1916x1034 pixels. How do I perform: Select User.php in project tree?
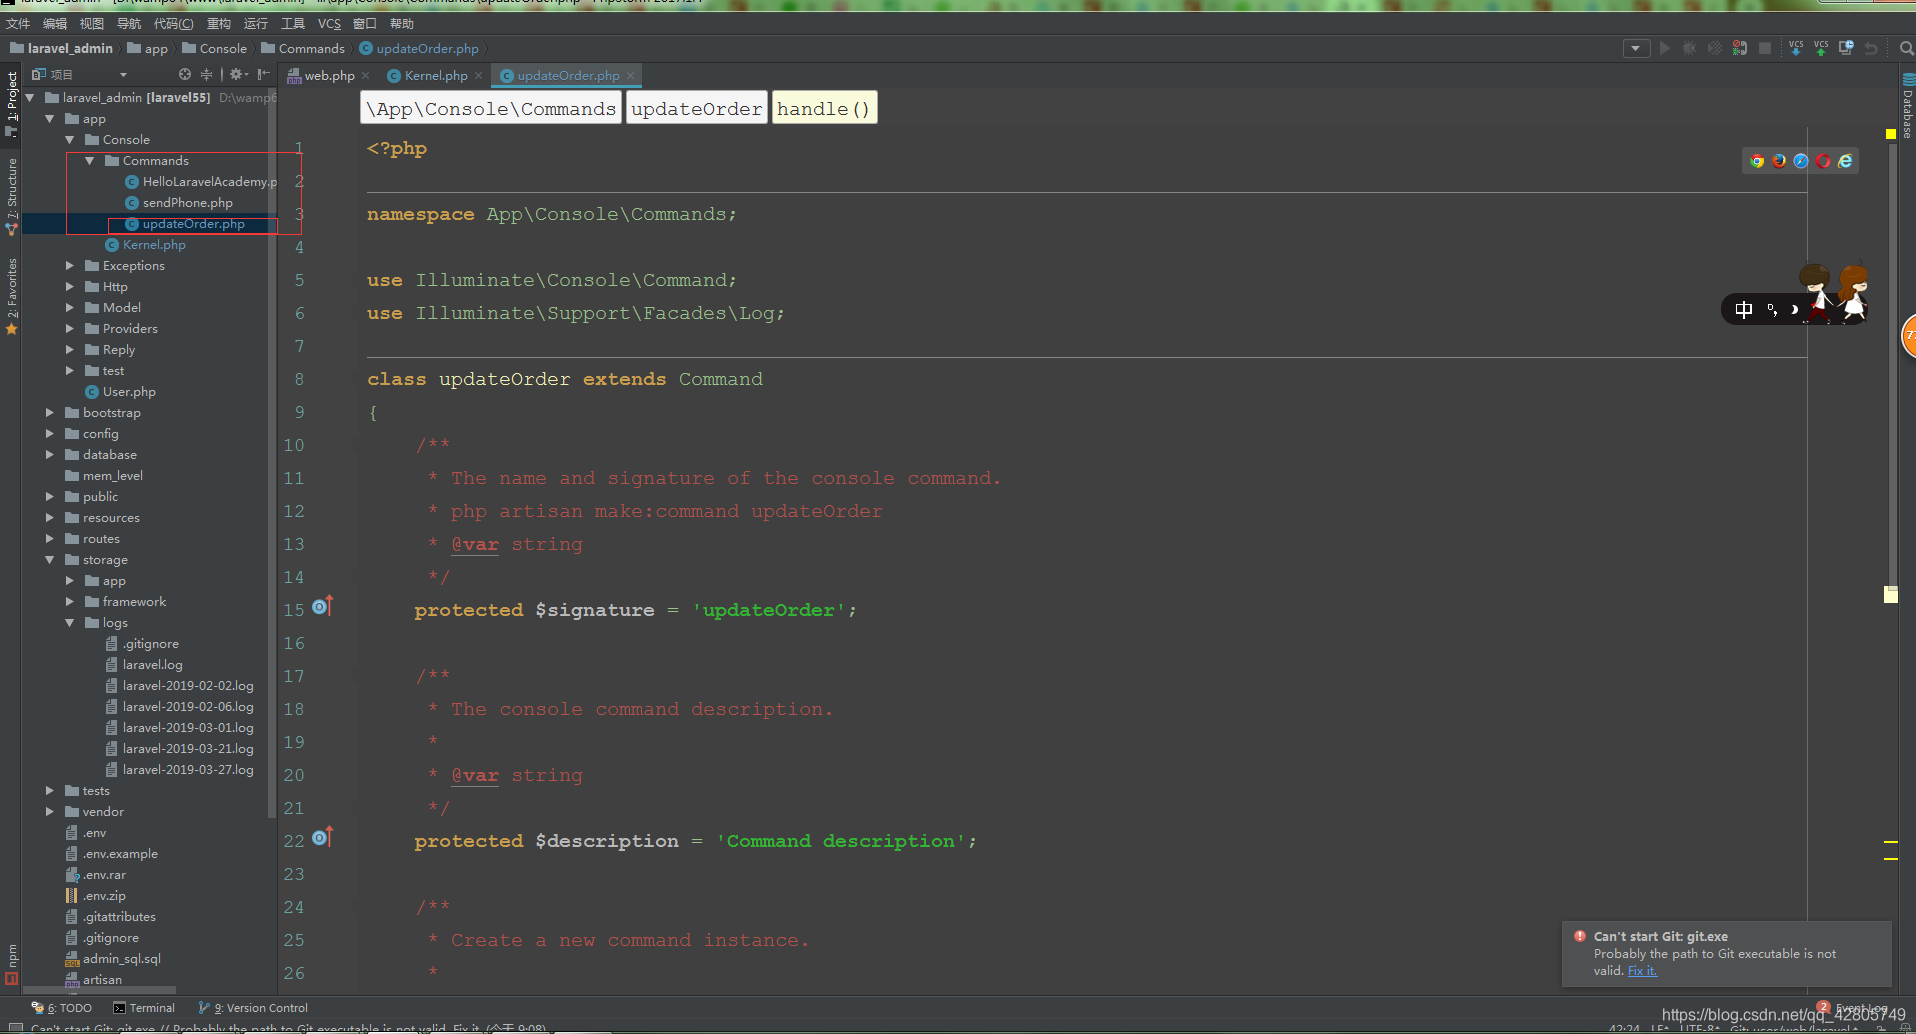pos(129,391)
